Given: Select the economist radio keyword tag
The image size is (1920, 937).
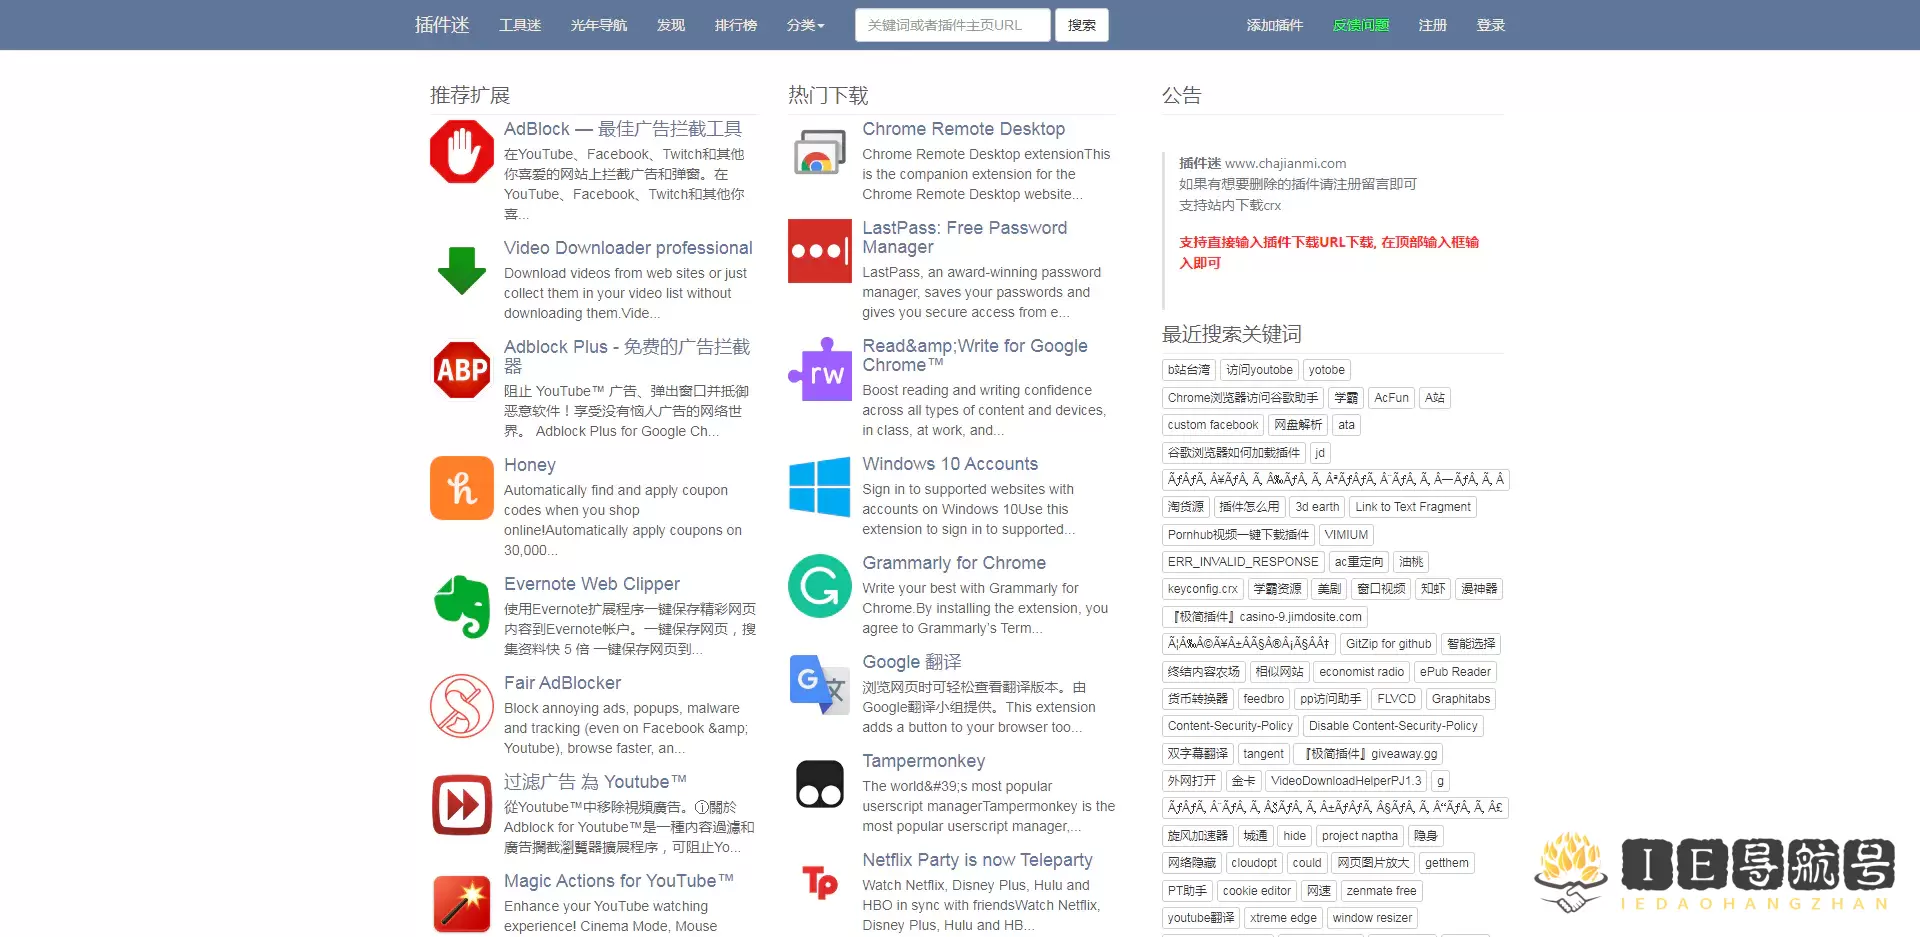Looking at the screenshot, I should (1362, 672).
